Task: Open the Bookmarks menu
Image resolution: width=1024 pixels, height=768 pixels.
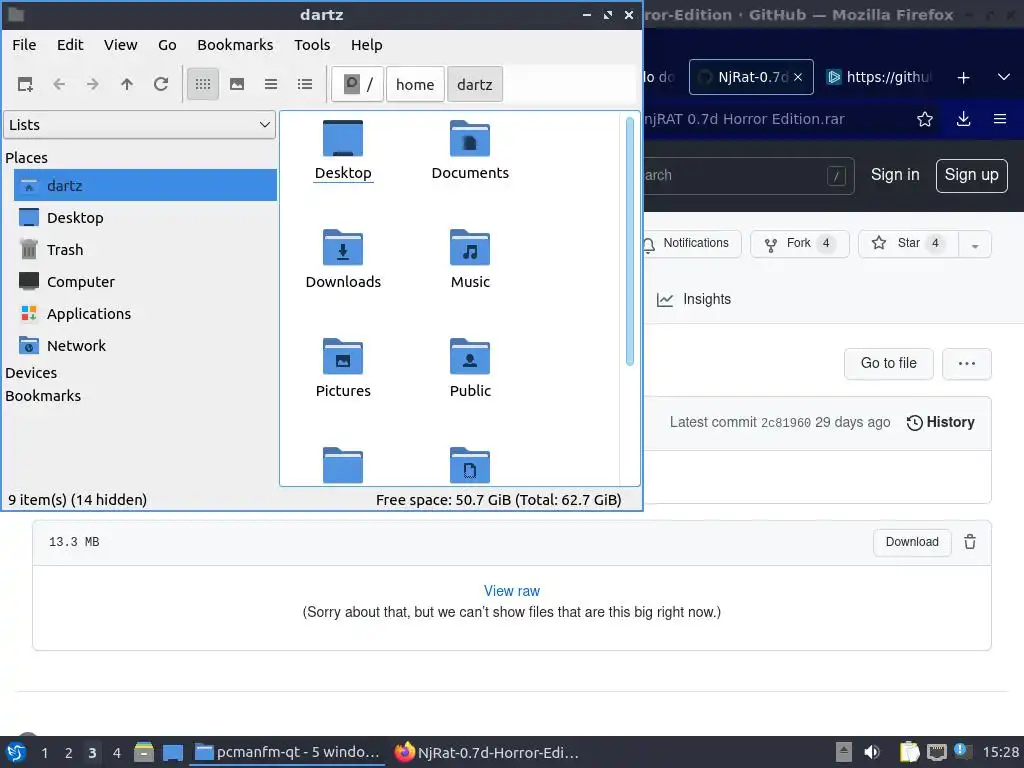Action: [235, 45]
